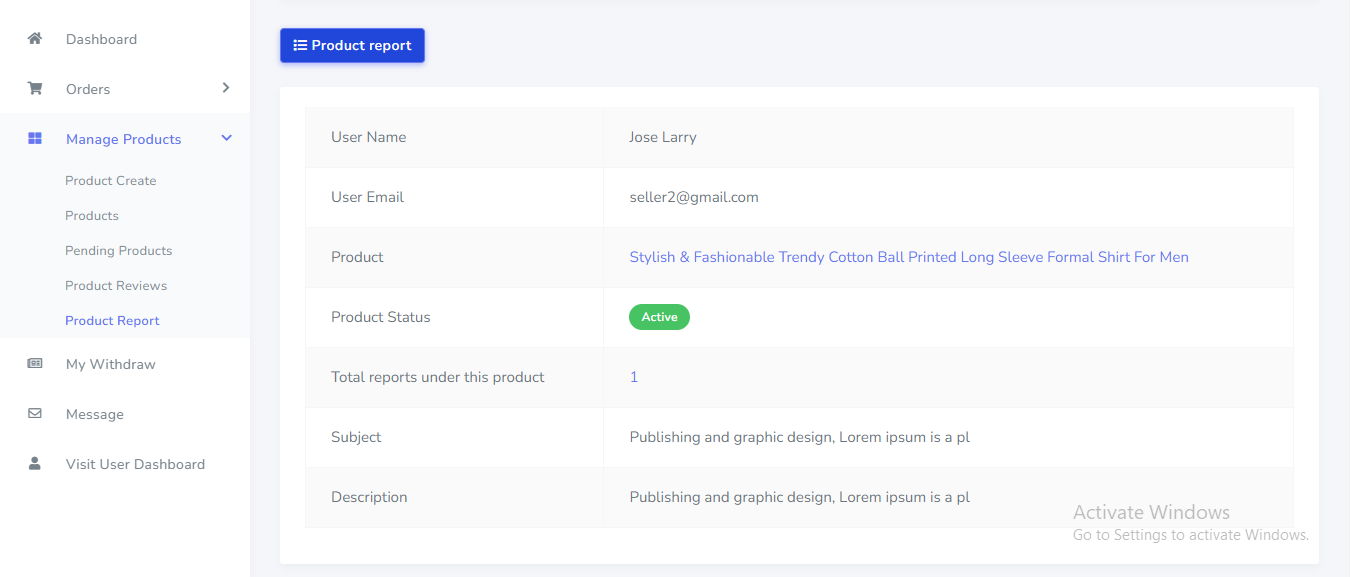Click the green Active status badge

point(659,317)
